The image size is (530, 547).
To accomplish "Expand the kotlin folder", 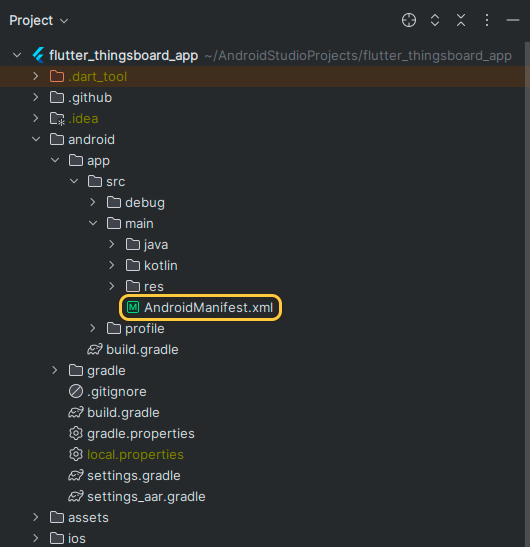I will tap(112, 265).
